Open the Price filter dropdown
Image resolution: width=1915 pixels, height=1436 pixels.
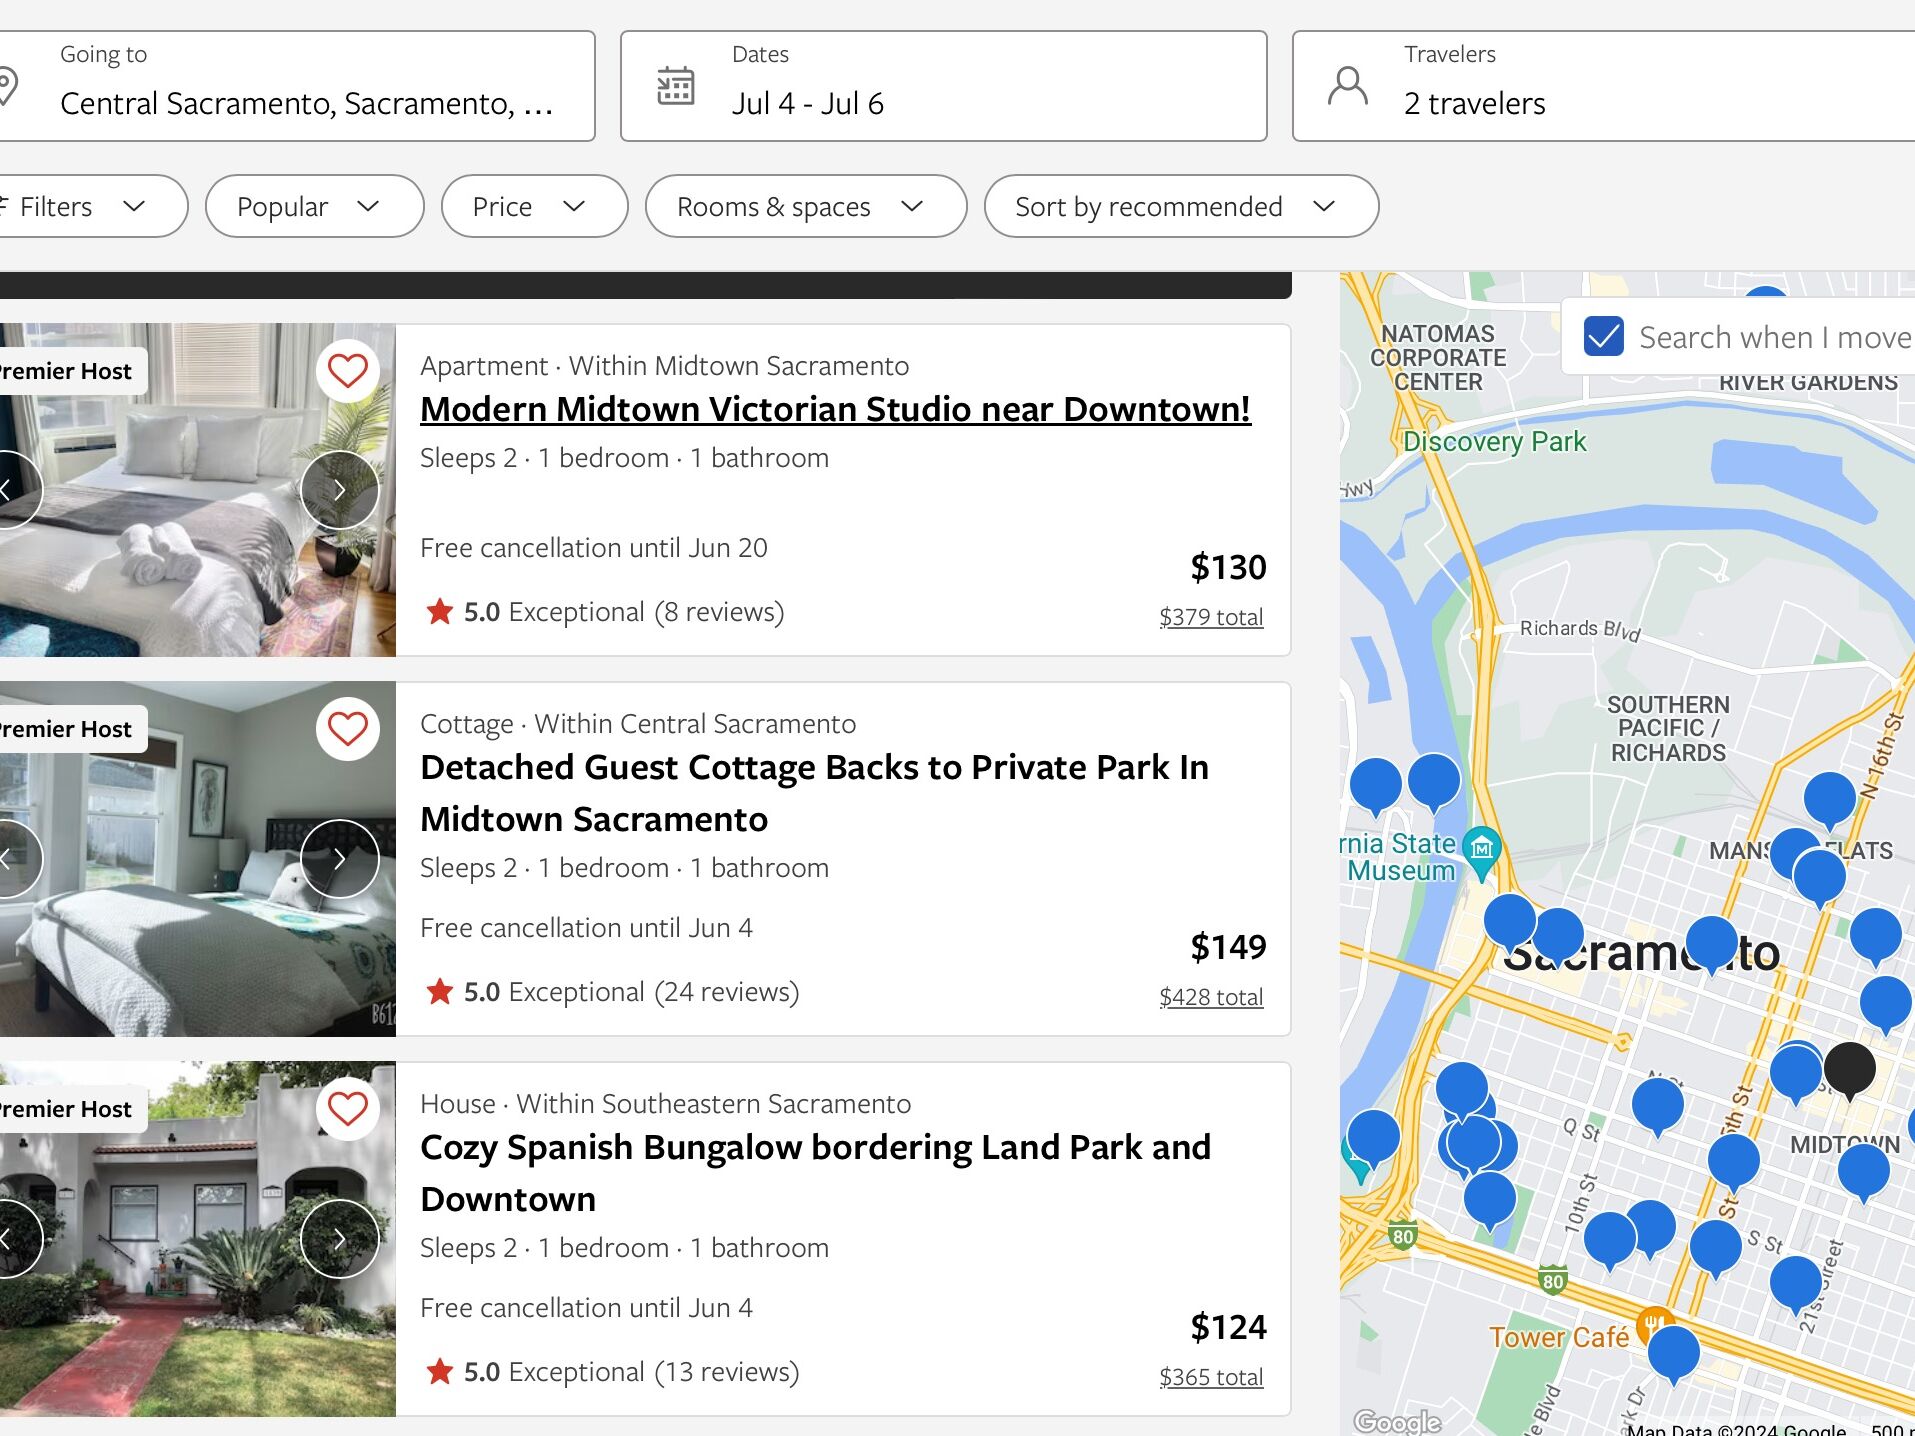pyautogui.click(x=535, y=206)
